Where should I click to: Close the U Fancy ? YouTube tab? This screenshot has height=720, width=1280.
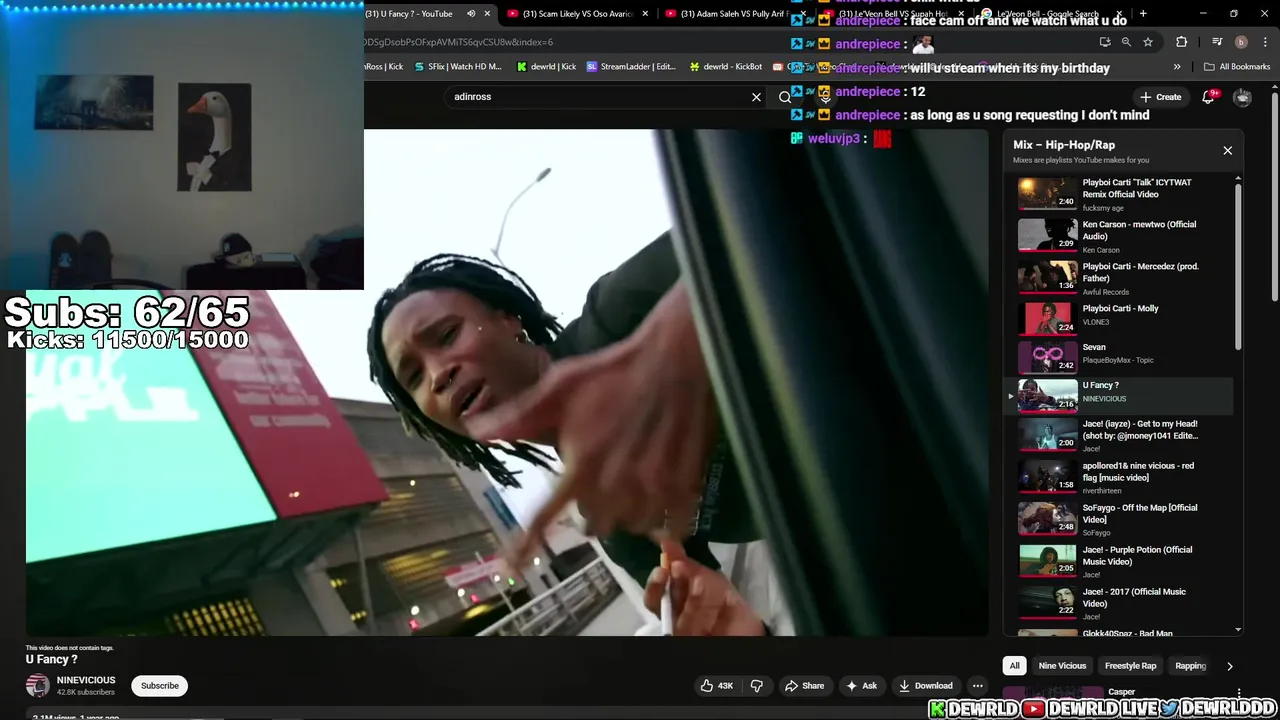(487, 14)
